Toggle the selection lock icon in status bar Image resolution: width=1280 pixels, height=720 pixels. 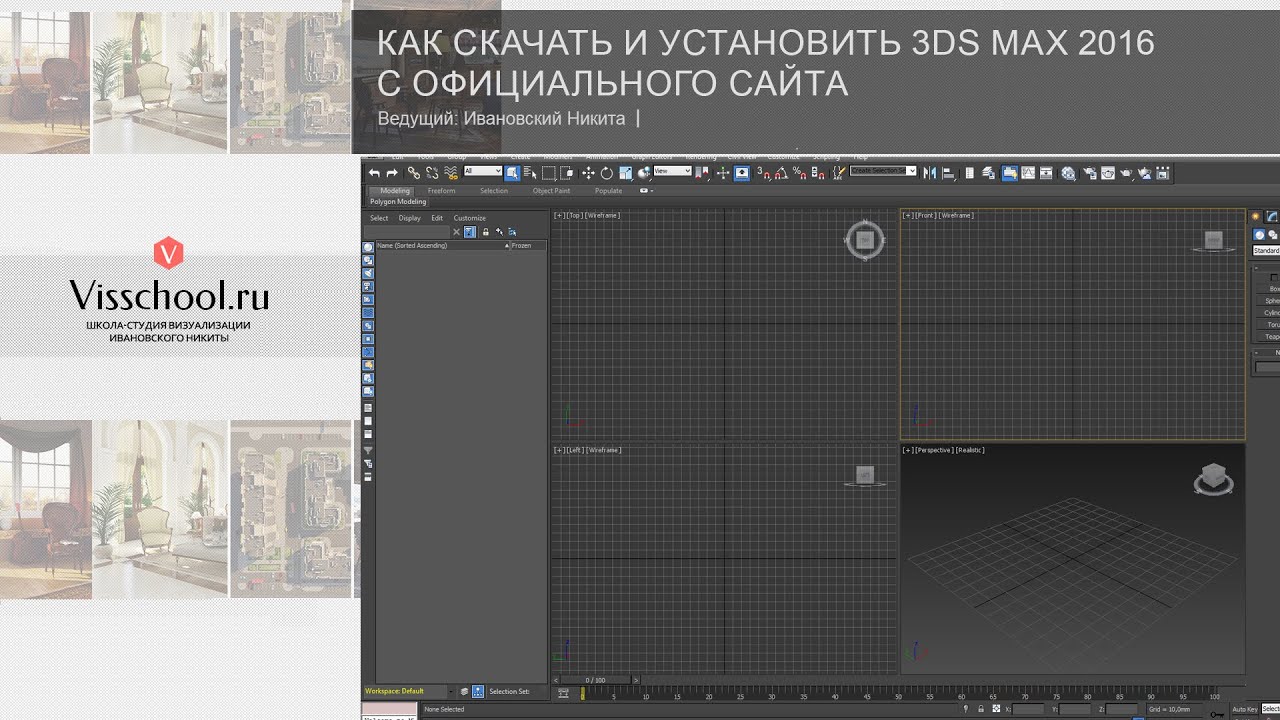point(981,709)
